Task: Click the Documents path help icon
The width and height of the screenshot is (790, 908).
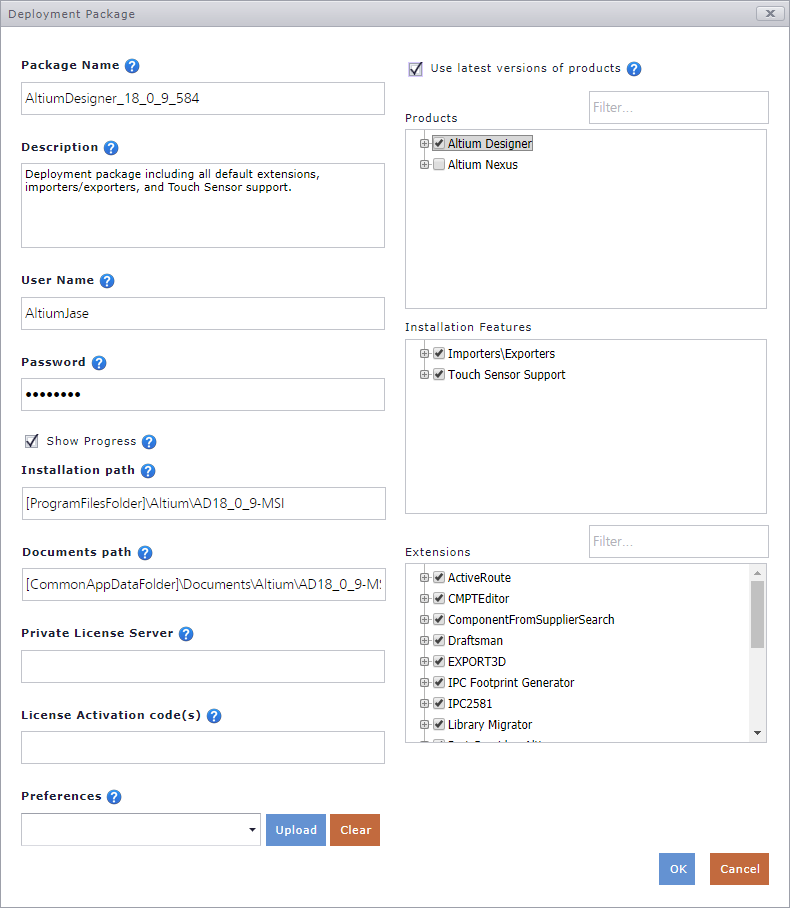Action: [145, 553]
